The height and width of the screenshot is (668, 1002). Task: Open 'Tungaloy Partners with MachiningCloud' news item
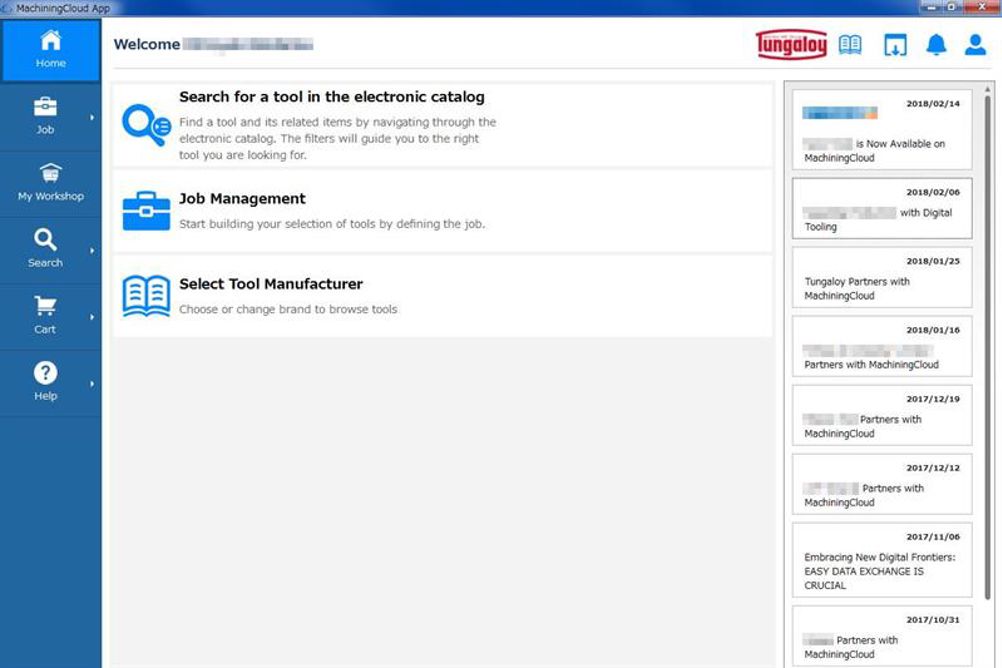[882, 277]
